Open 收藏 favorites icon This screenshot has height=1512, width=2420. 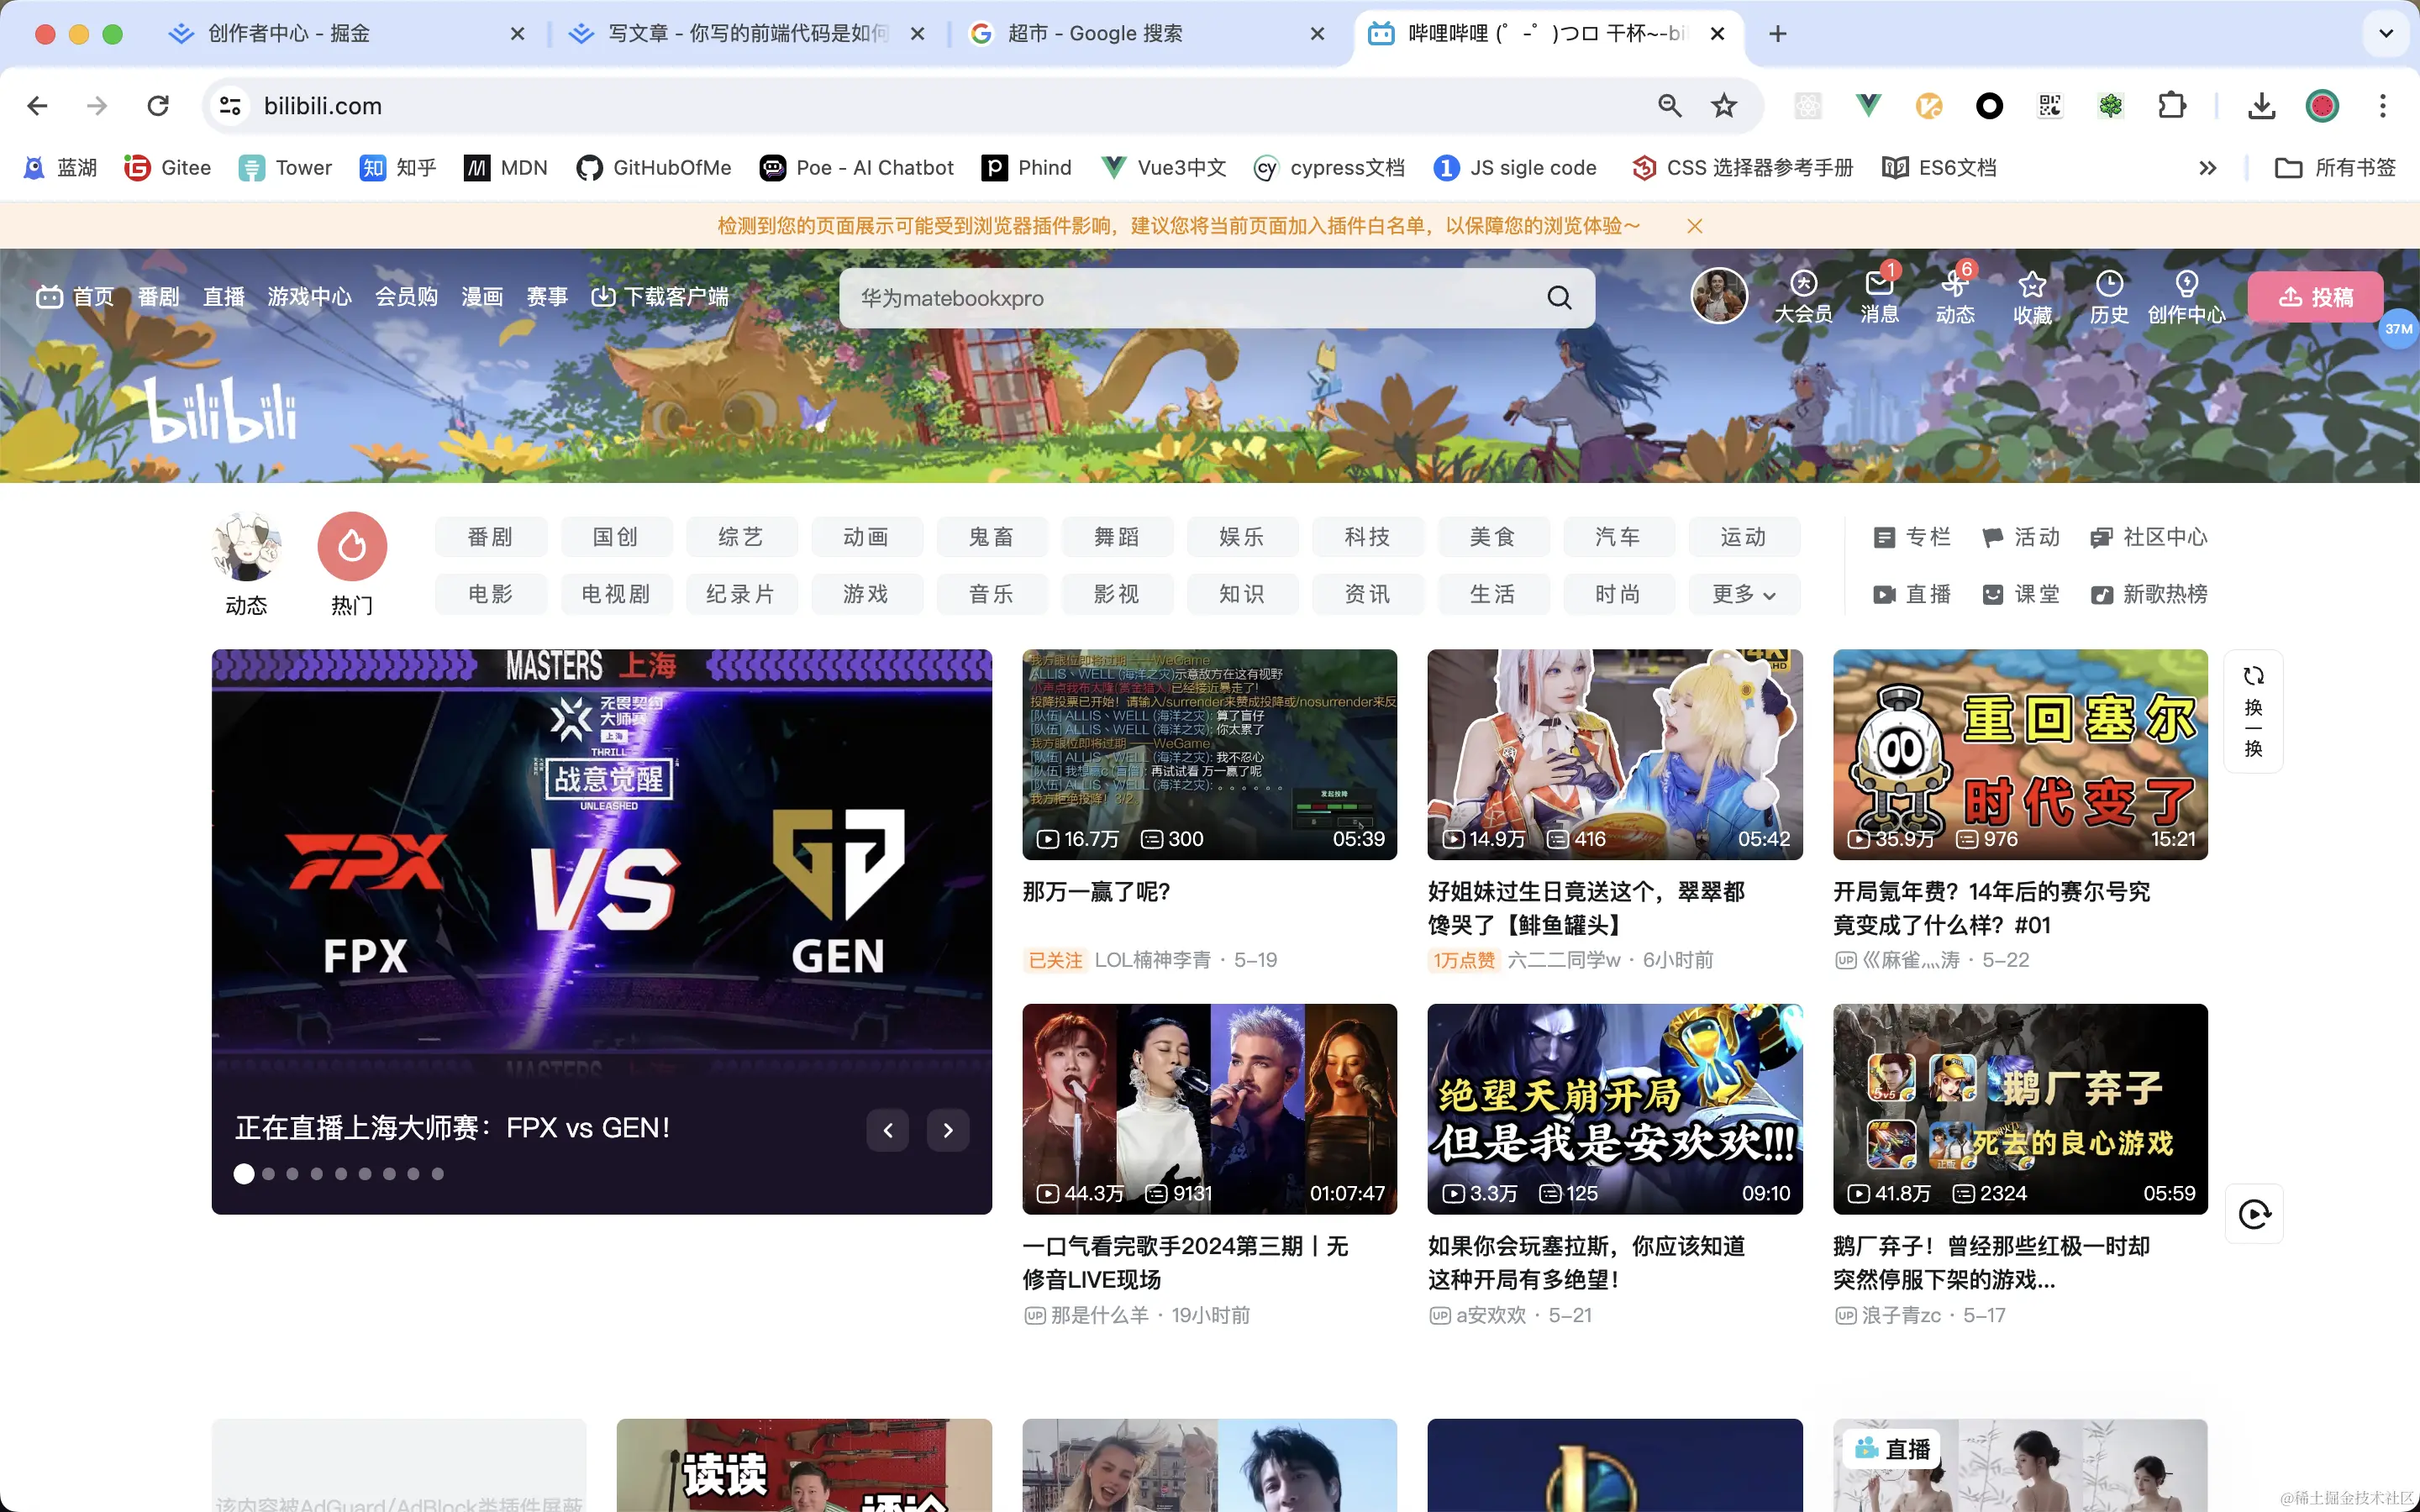[2032, 298]
